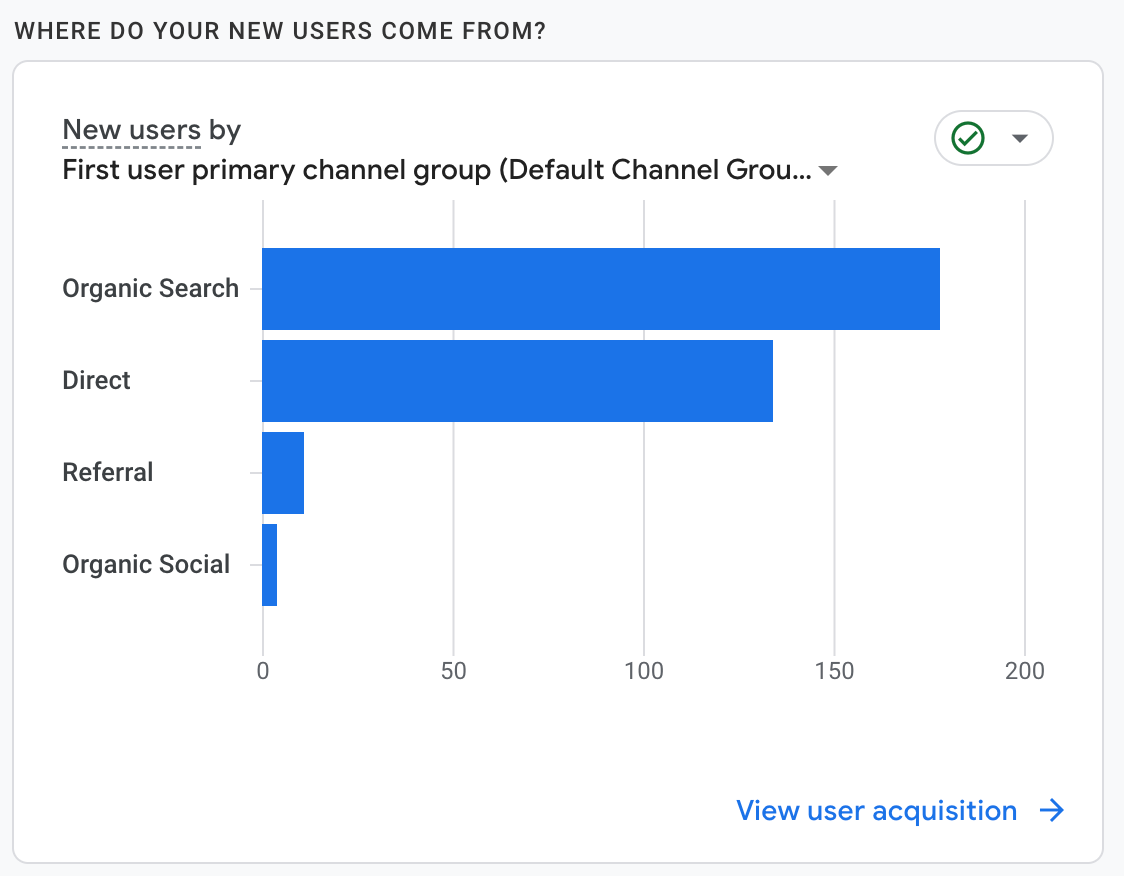Click the 100 tick label on the axis
Screen dimensions: 1124x876
pos(644,671)
